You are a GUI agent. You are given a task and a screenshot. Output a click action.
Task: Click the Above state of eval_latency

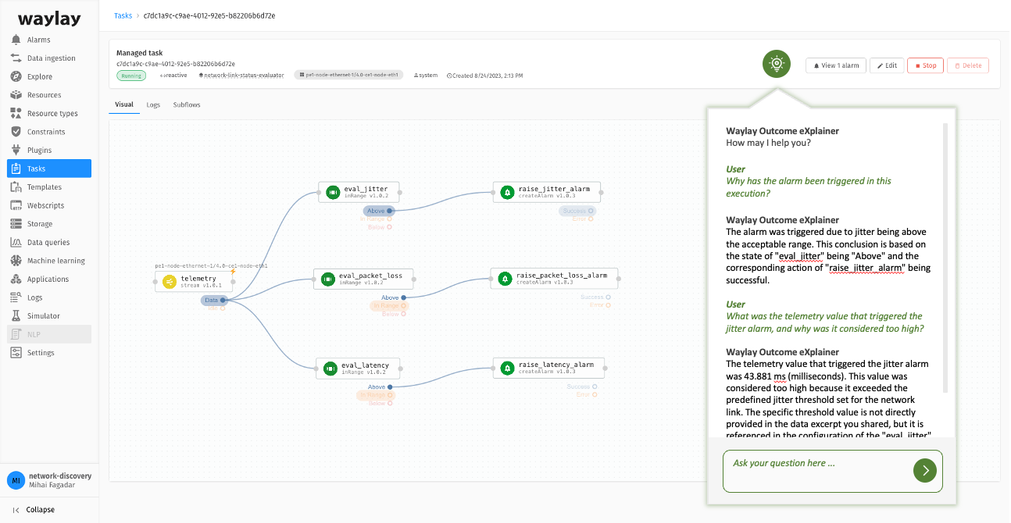point(380,387)
